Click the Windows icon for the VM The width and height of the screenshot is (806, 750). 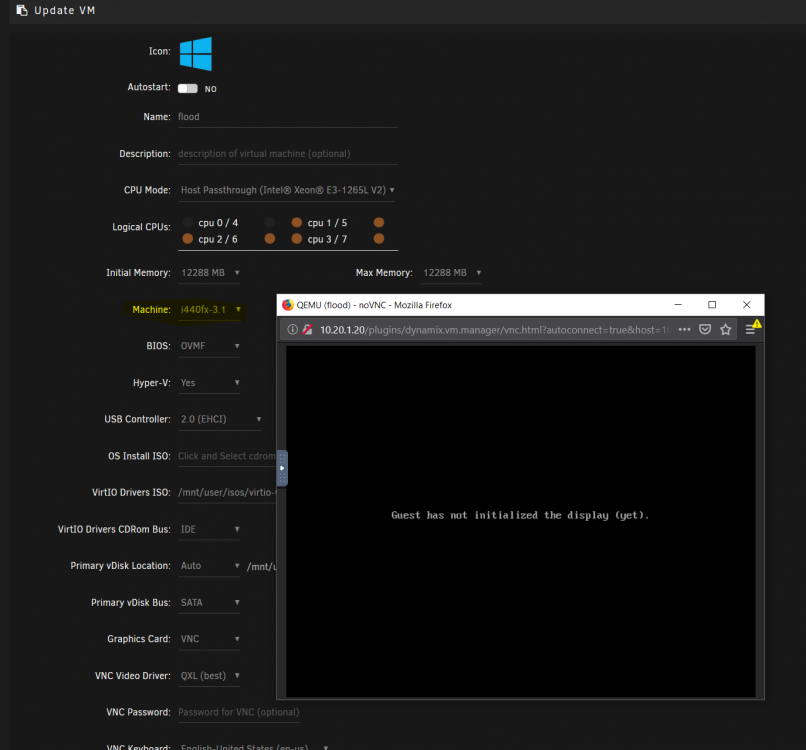coord(195,53)
